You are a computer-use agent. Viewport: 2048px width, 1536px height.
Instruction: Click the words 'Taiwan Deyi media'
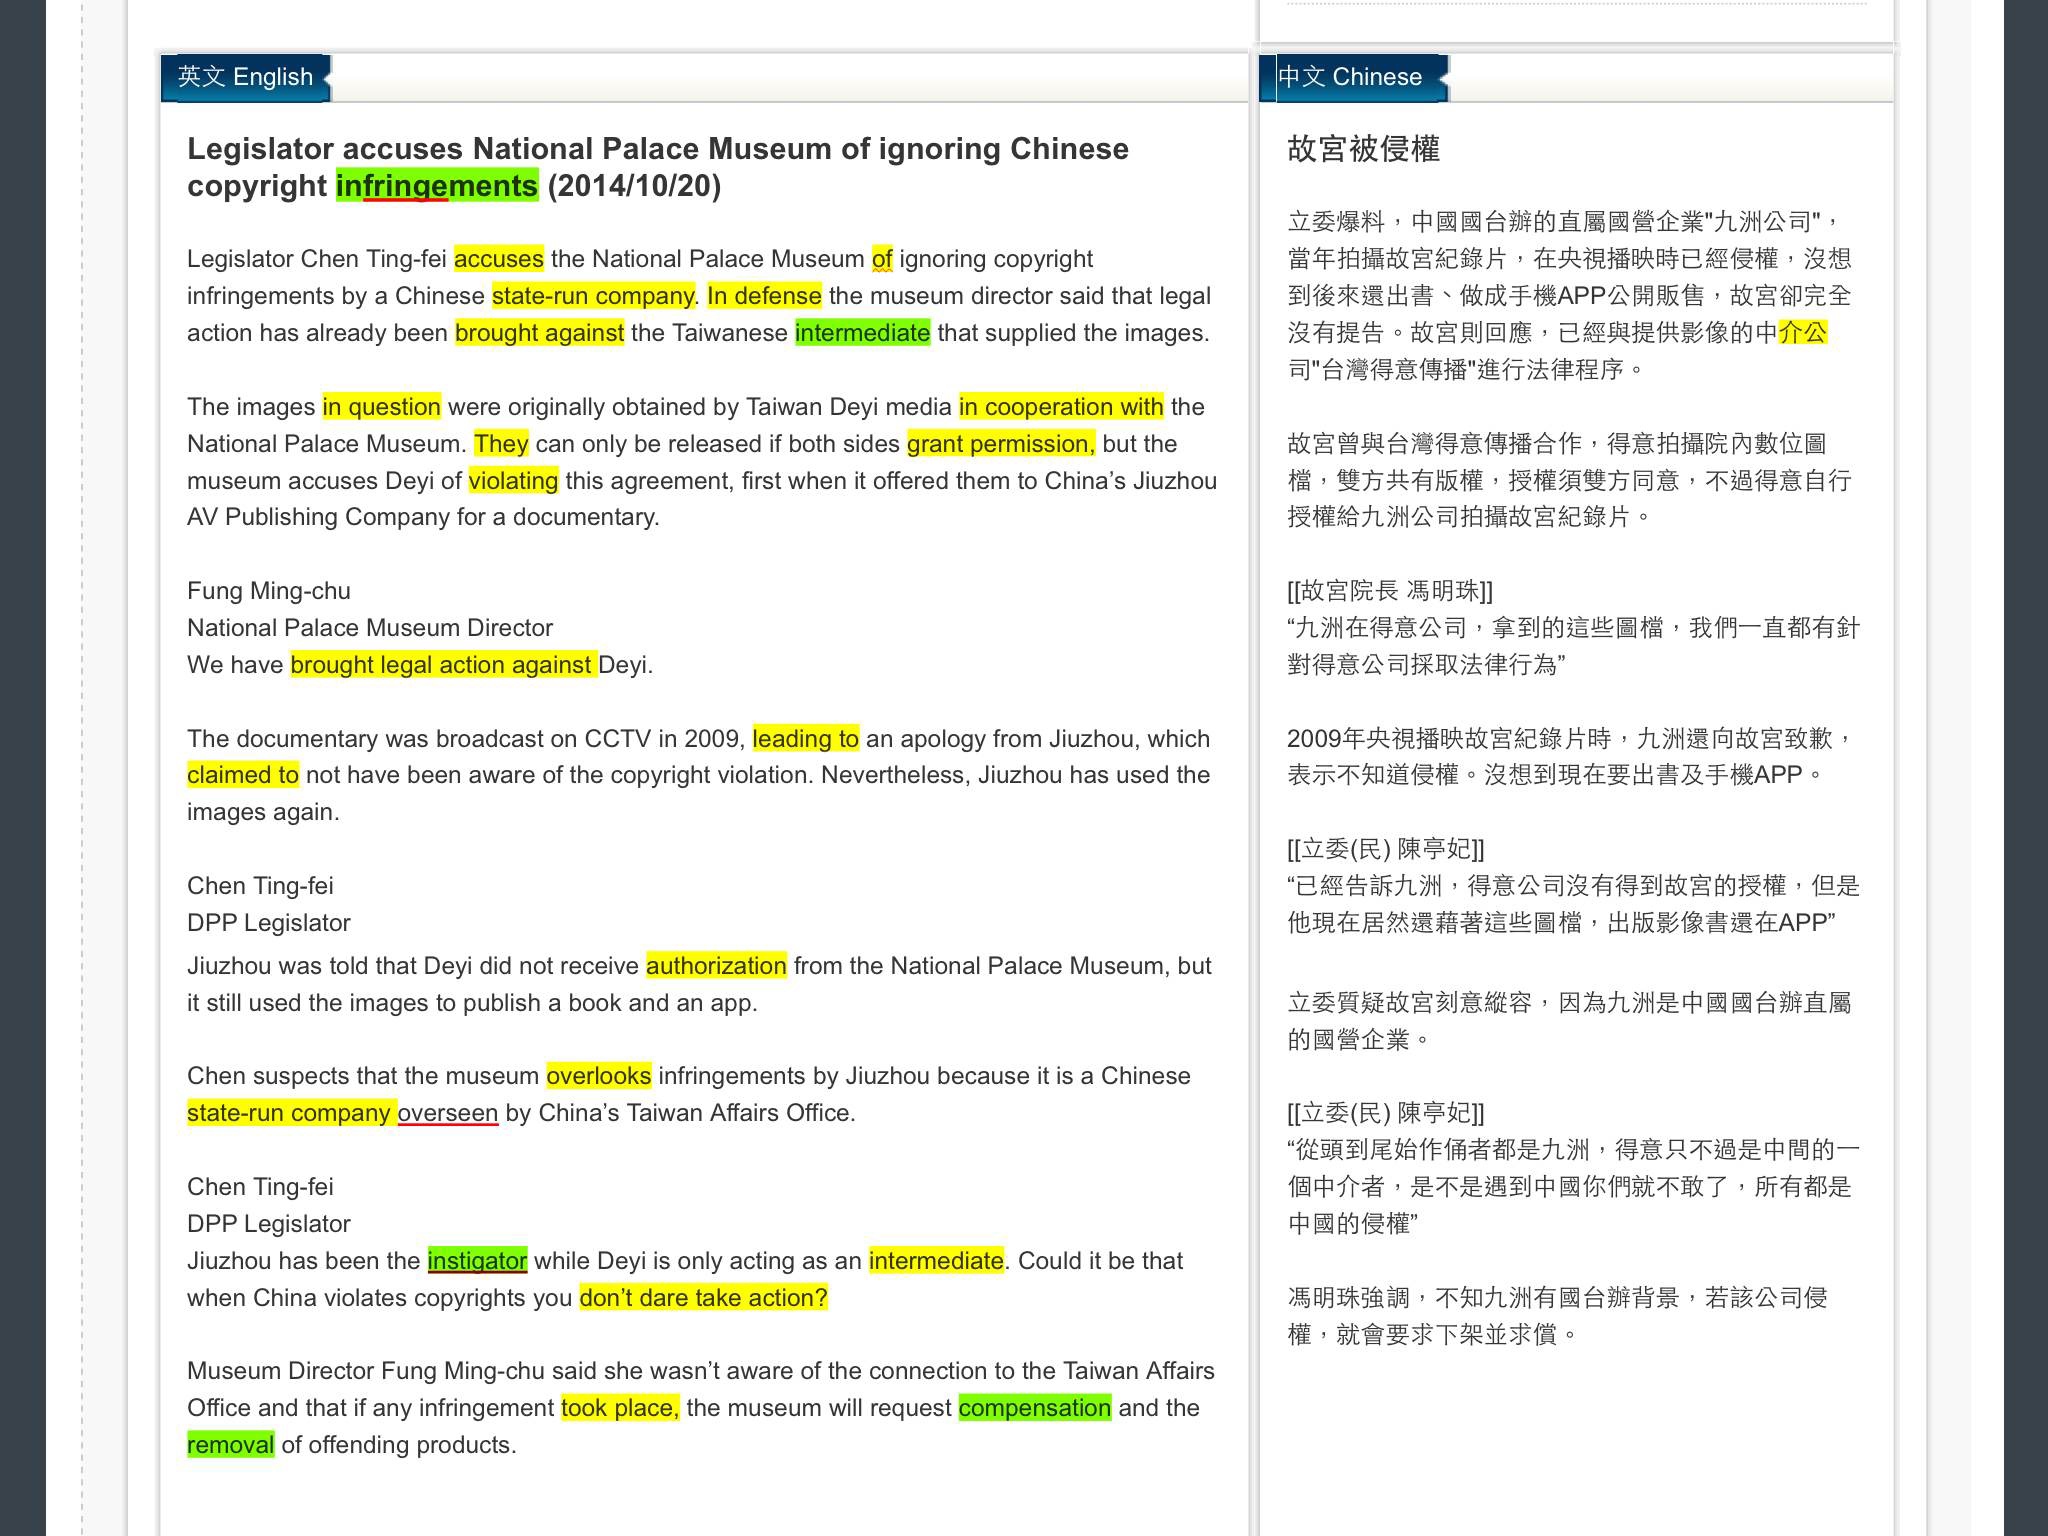point(849,407)
